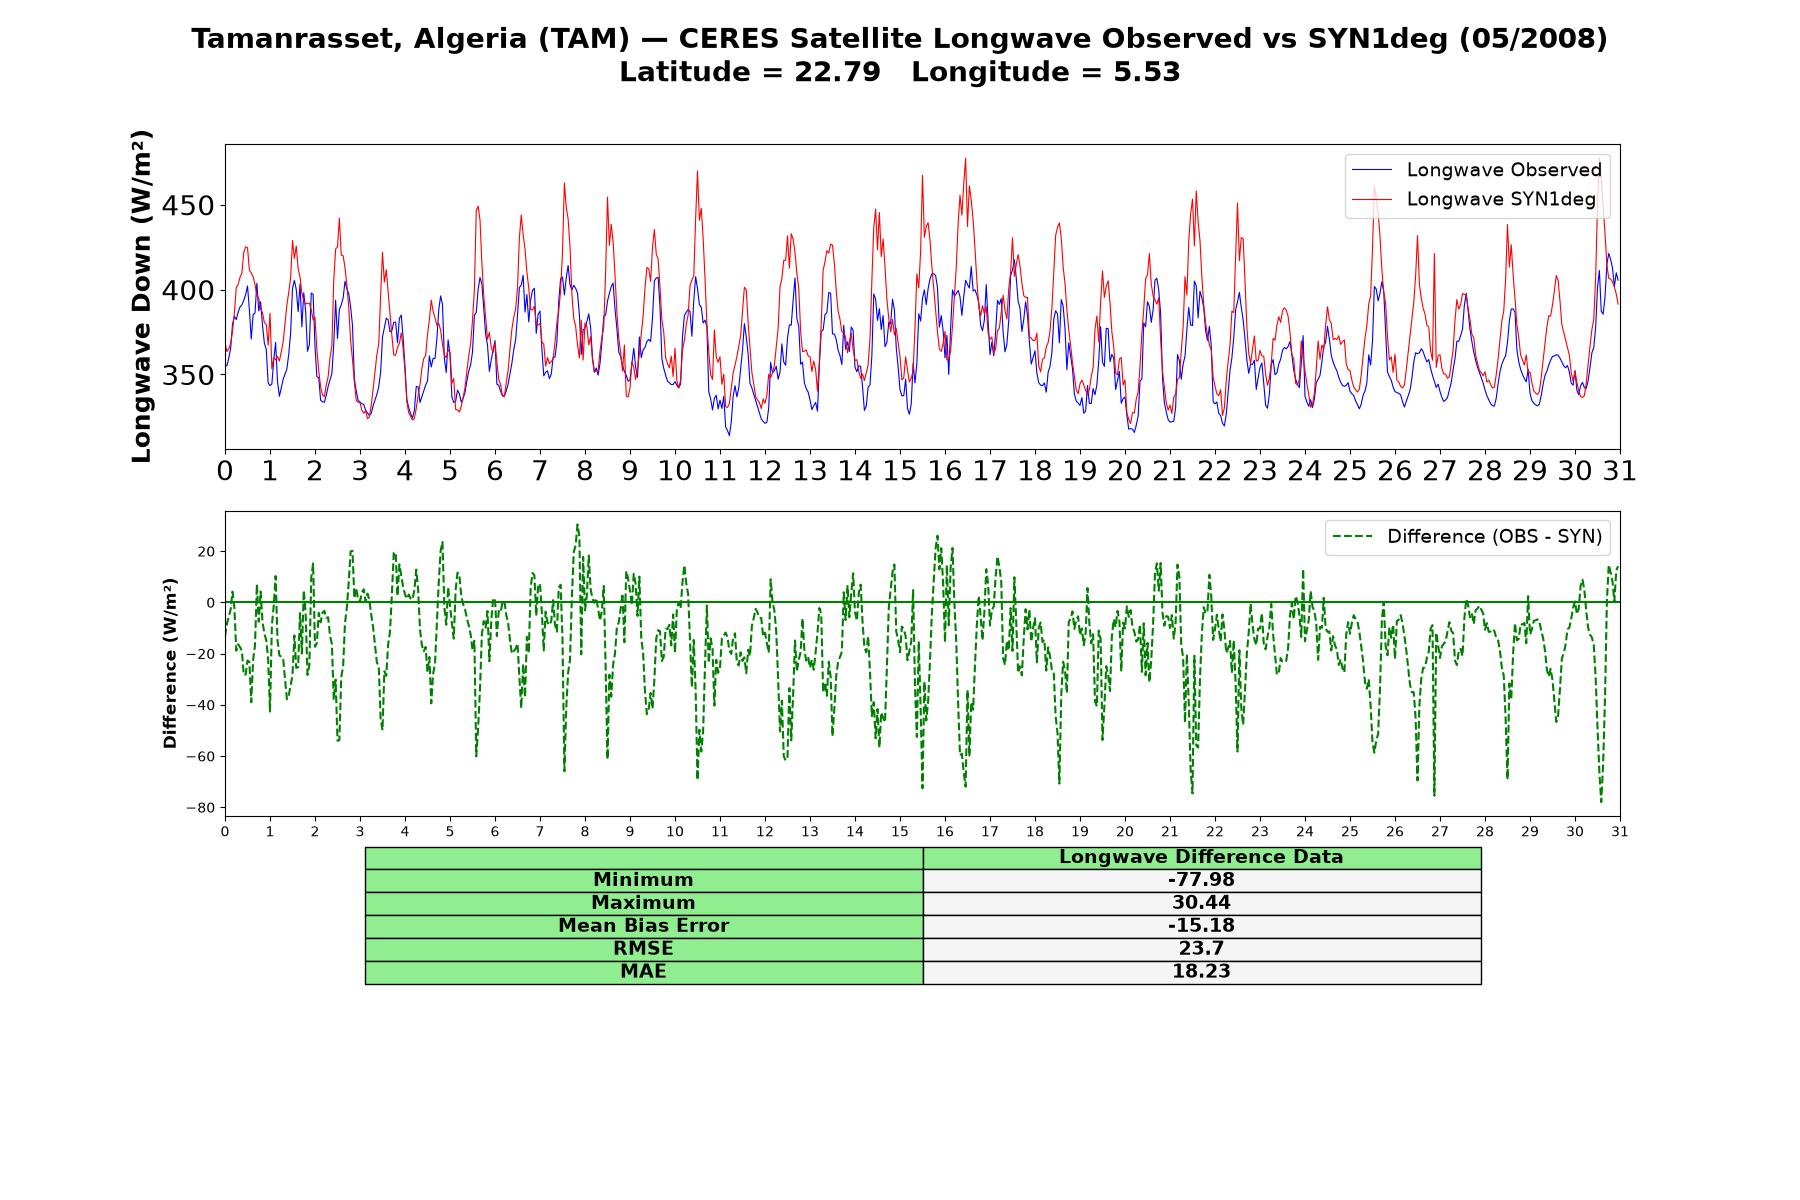The width and height of the screenshot is (1800, 1200).
Task: Click the green dashed line legend sample
Action: (x=1352, y=537)
